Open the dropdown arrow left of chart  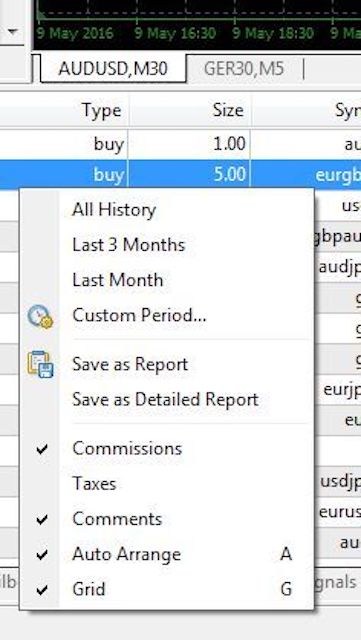pyautogui.click(x=13, y=31)
